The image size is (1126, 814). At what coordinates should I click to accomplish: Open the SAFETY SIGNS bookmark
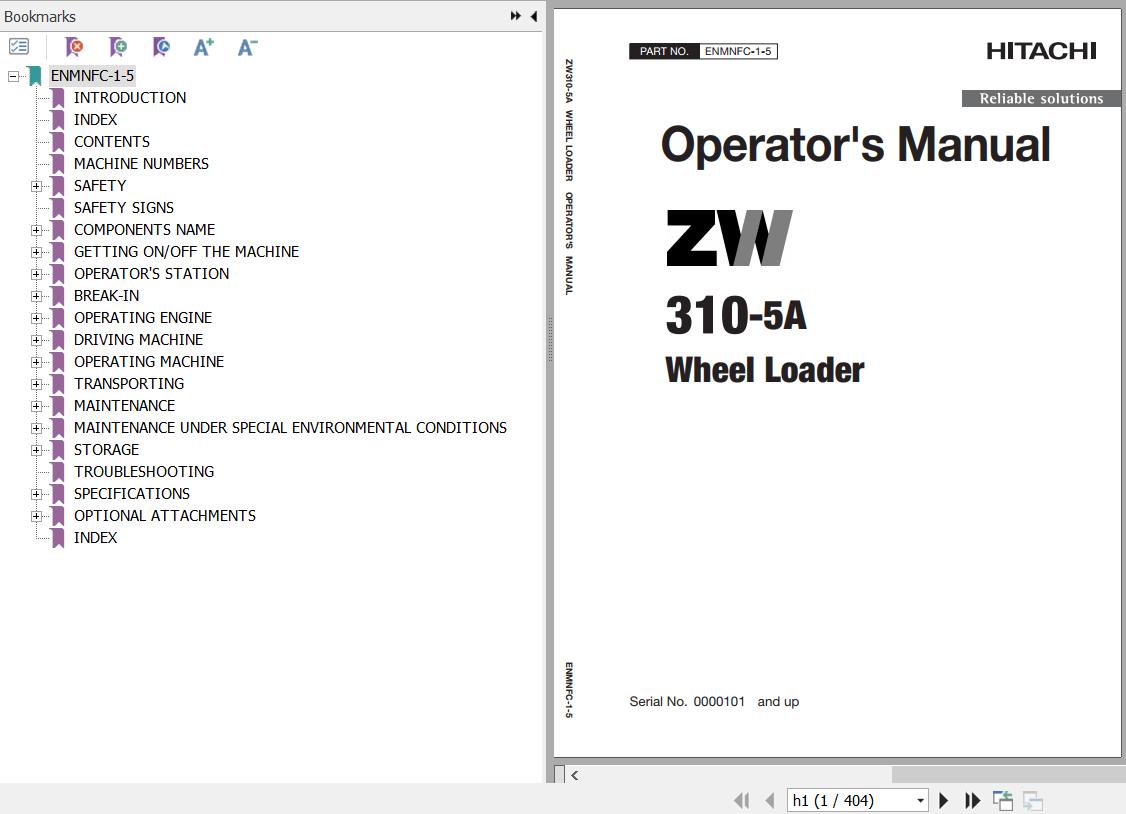click(124, 207)
